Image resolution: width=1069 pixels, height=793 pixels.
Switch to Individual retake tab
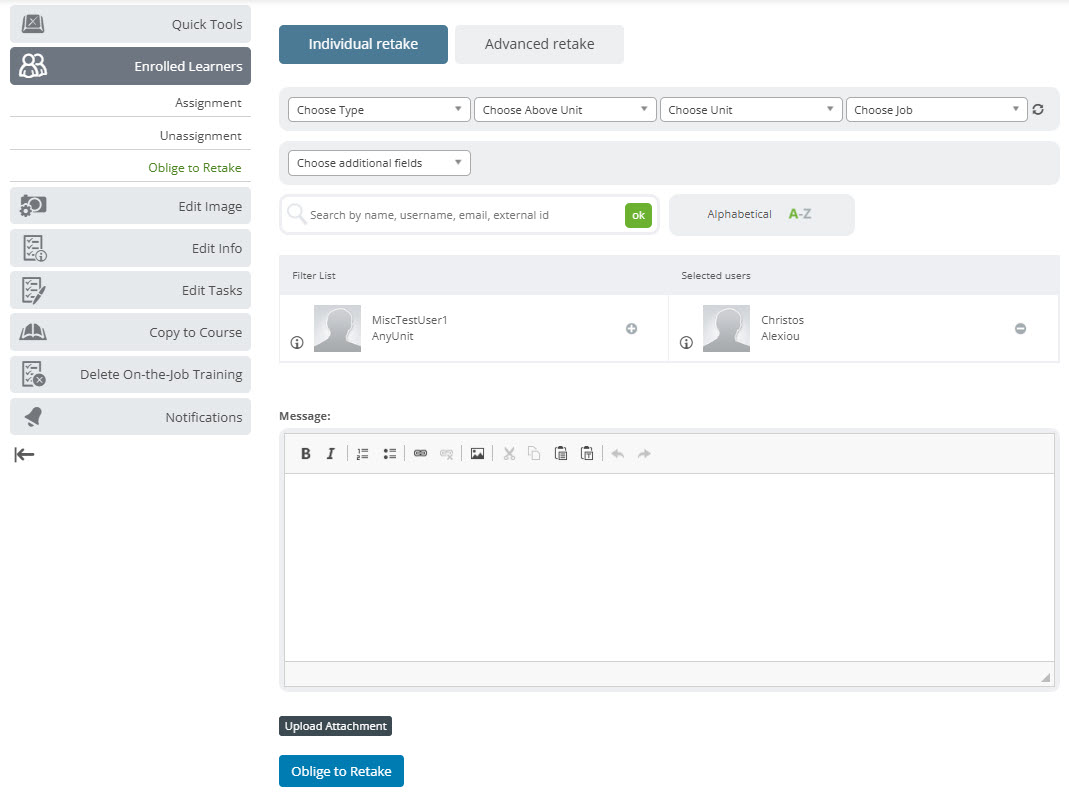point(363,44)
